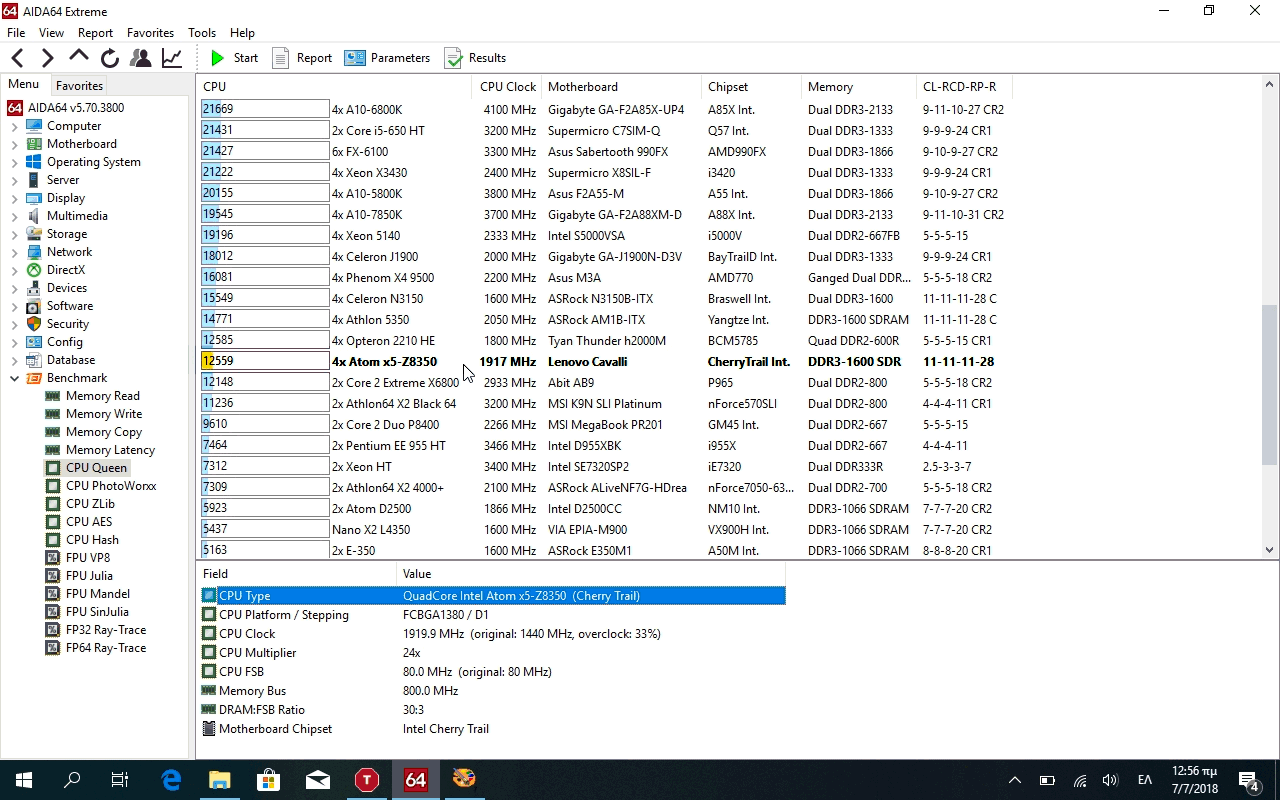Sort by the Chipset column header
The width and height of the screenshot is (1280, 800).
751,87
